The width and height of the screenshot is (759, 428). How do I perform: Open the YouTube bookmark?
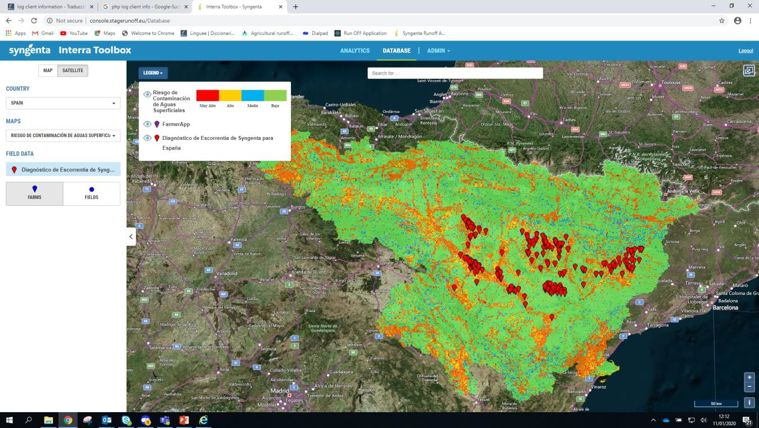coord(74,33)
